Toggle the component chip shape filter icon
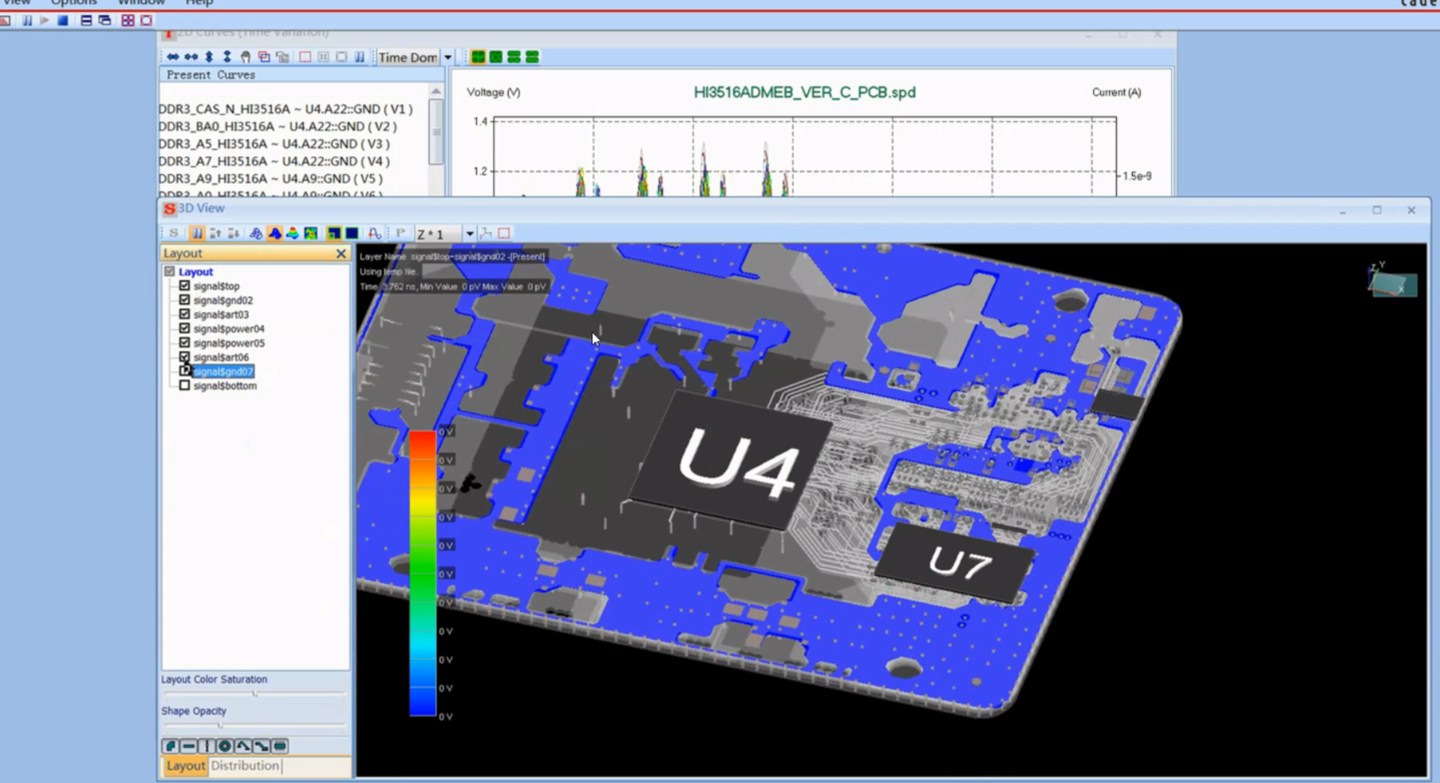 [x=280, y=746]
